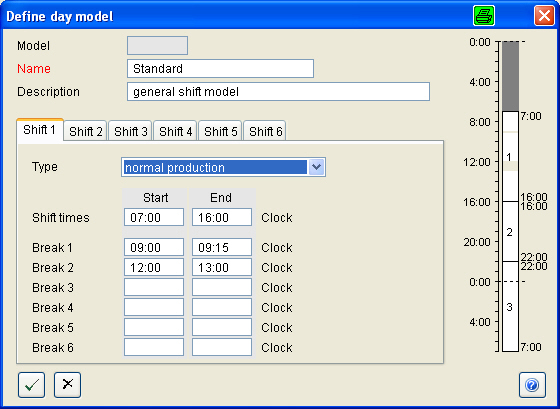The height and width of the screenshot is (409, 560).
Task: Expand the Type dropdown arrow
Action: (x=316, y=167)
